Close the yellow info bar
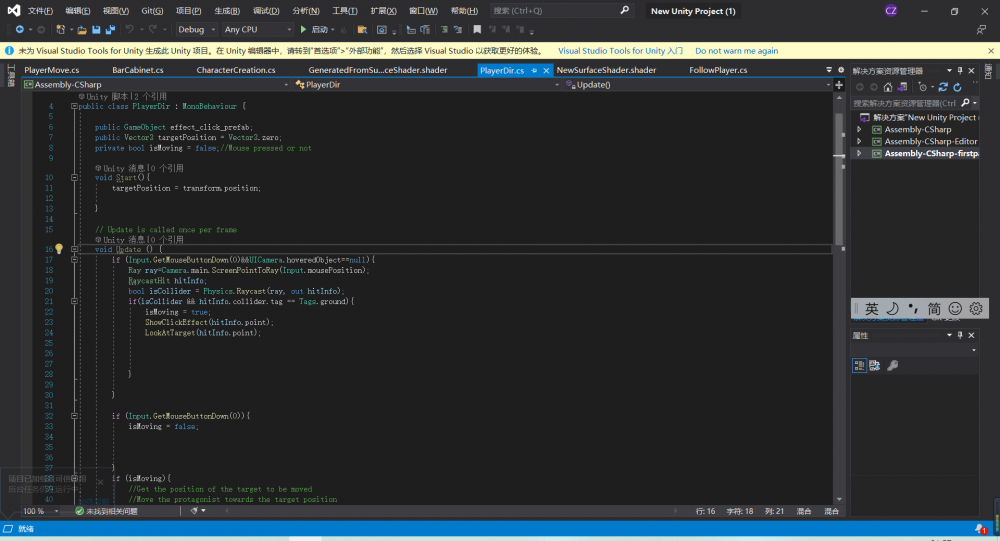 [990, 51]
